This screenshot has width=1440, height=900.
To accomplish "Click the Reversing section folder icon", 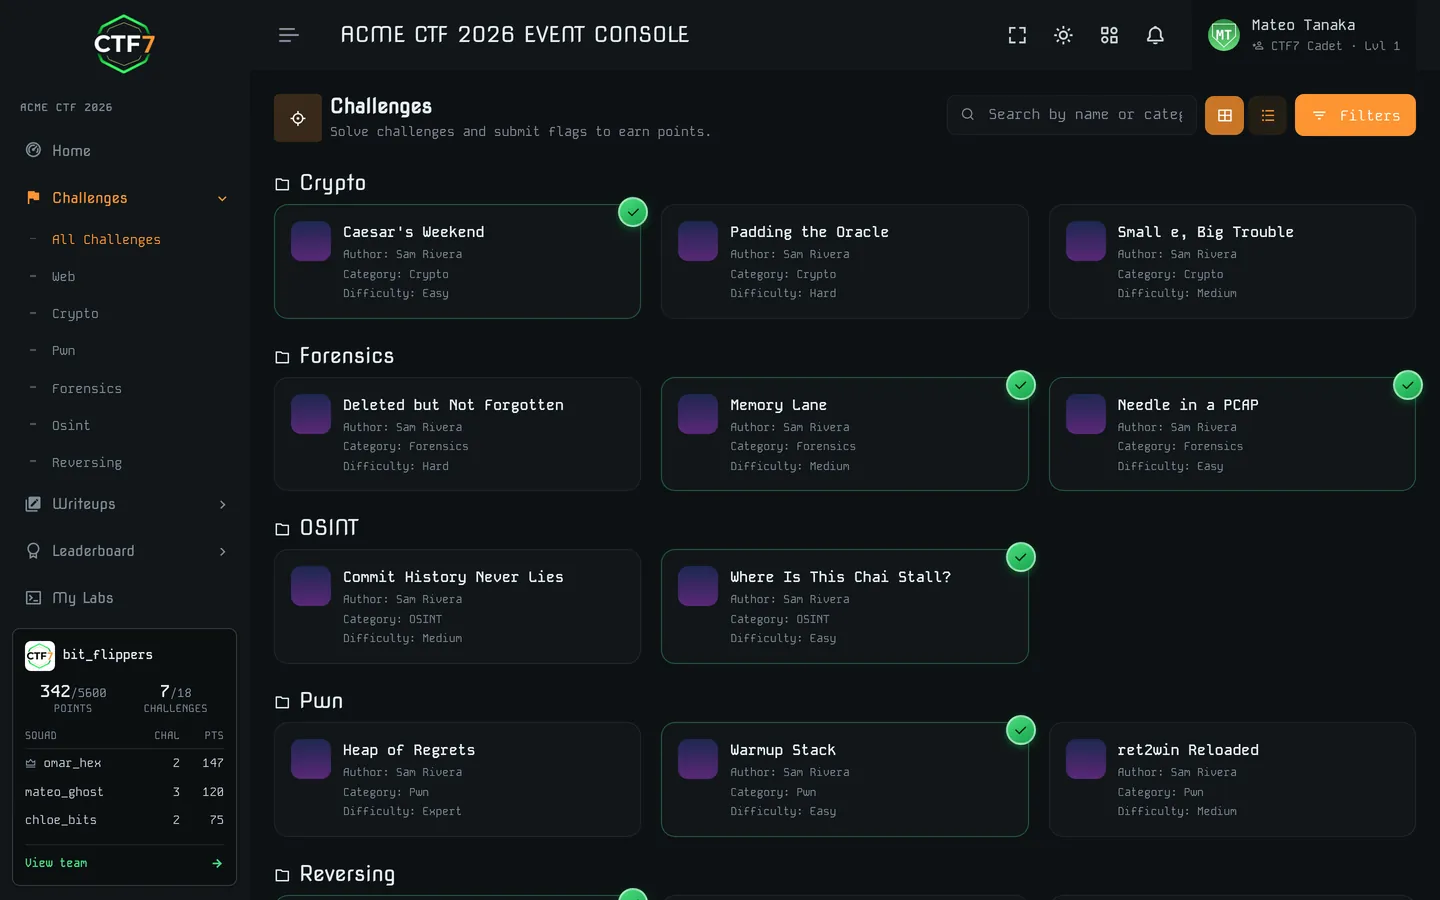I will (282, 875).
